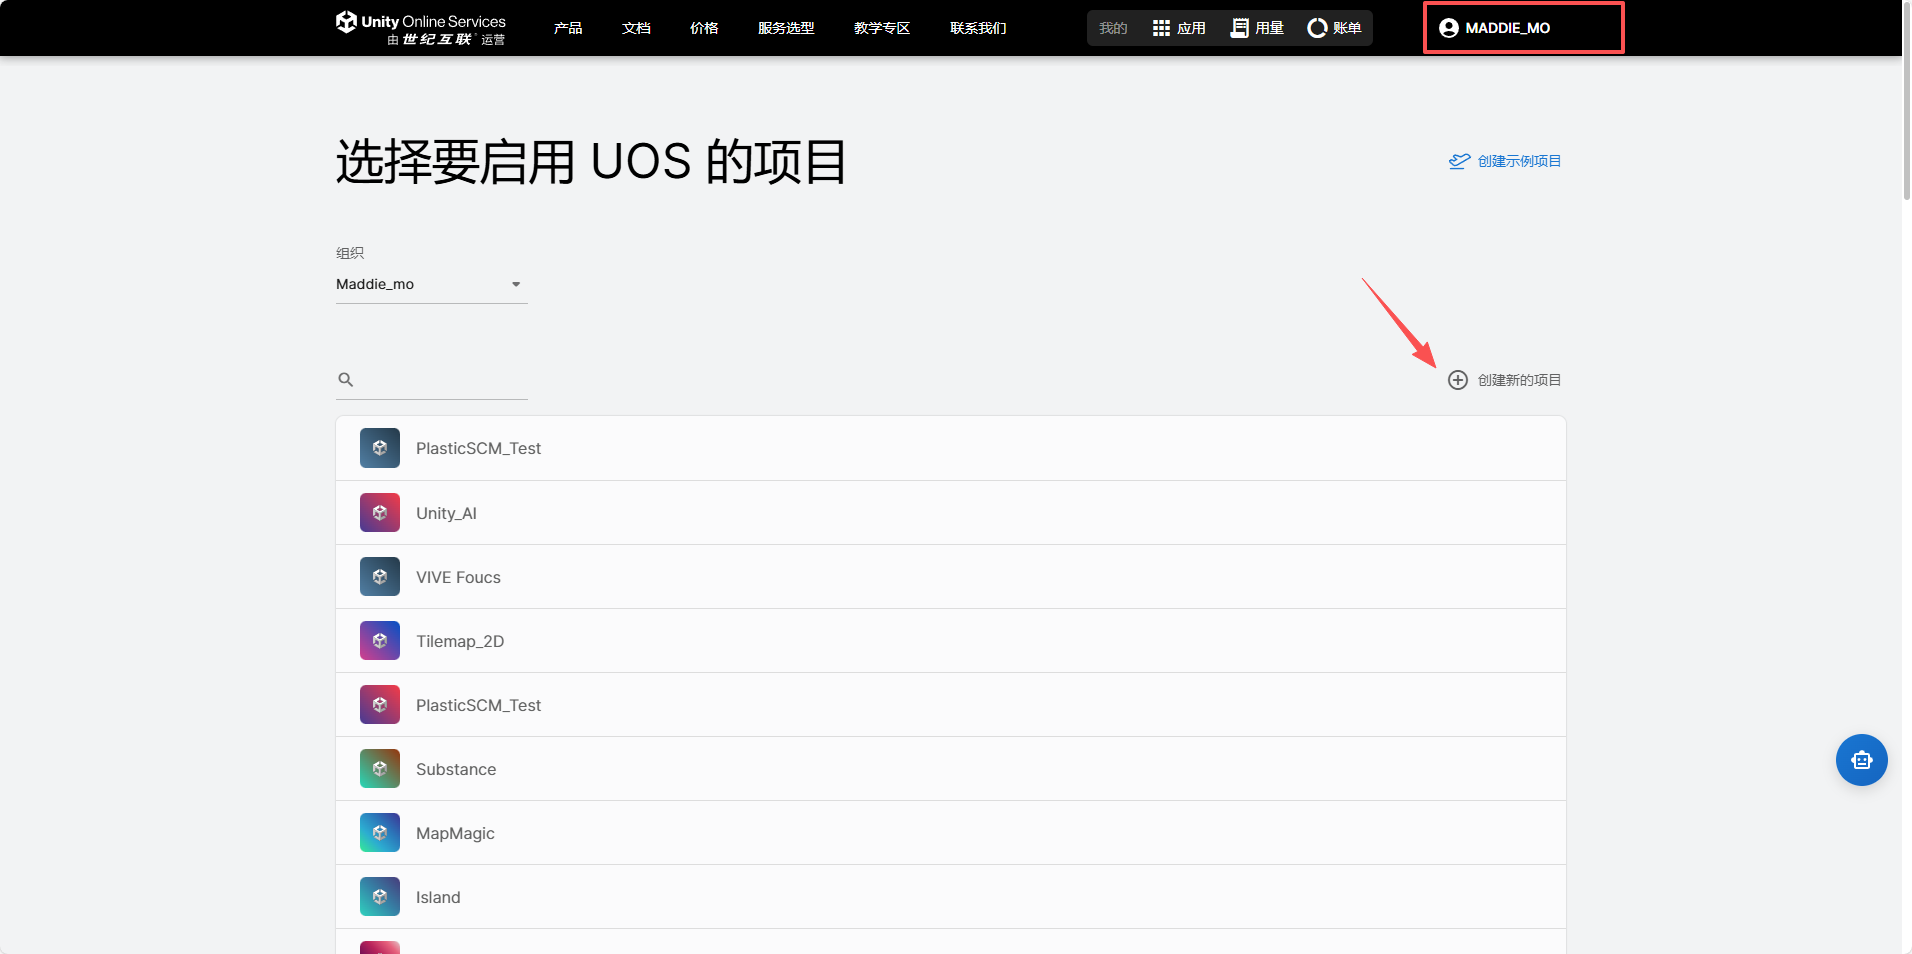Open the 联系我们 menu item
The height and width of the screenshot is (954, 1912).
[978, 28]
